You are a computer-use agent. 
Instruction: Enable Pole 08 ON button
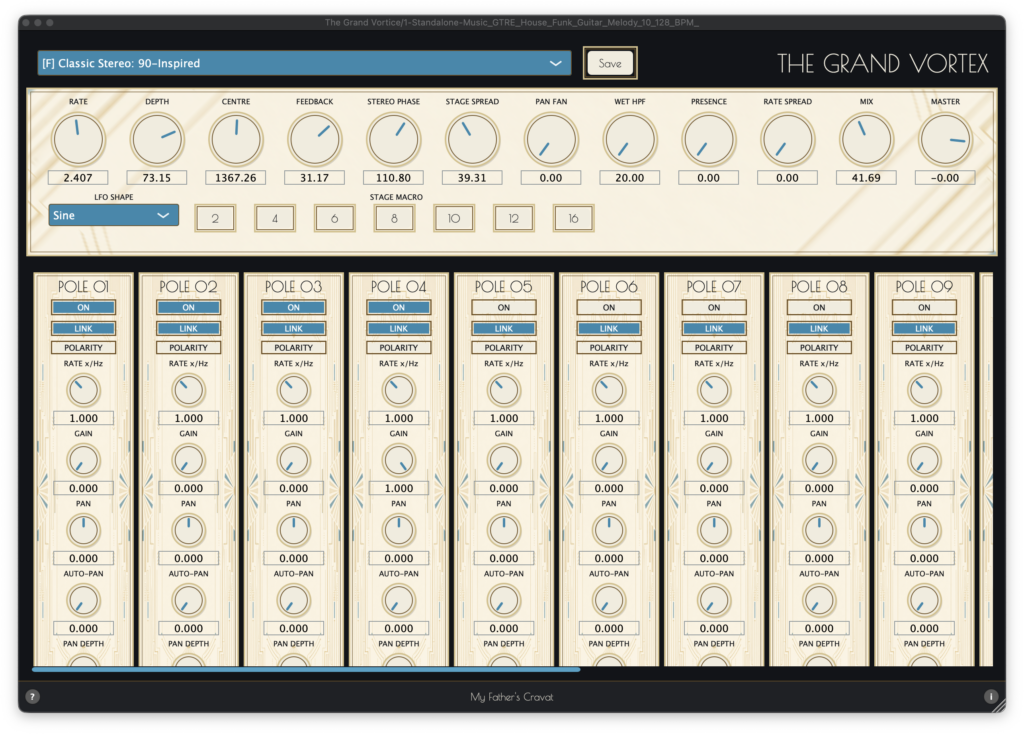tap(820, 307)
